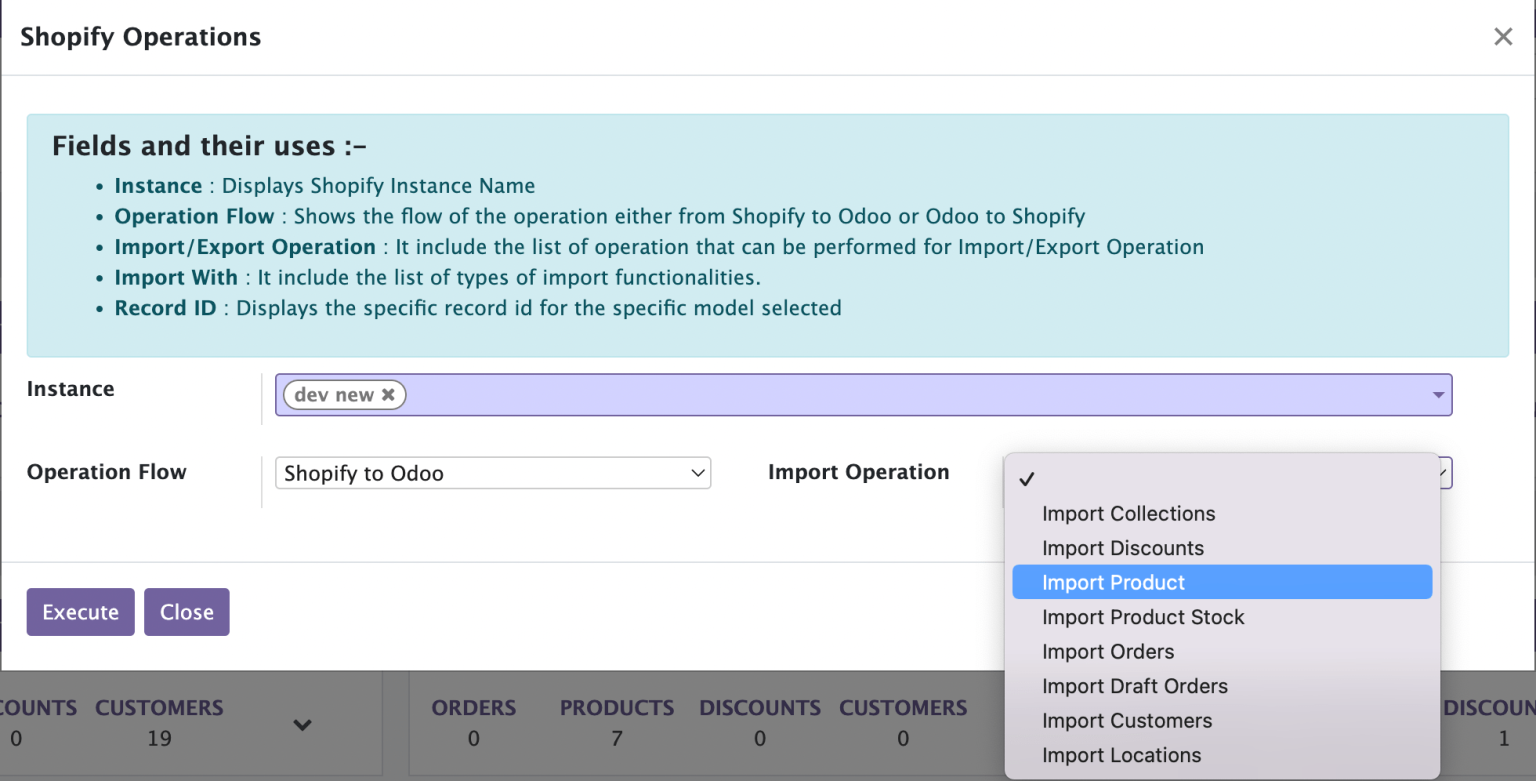Viewport: 1536px width, 781px height.
Task: Select "Import Draft Orders" option
Action: 1134,686
